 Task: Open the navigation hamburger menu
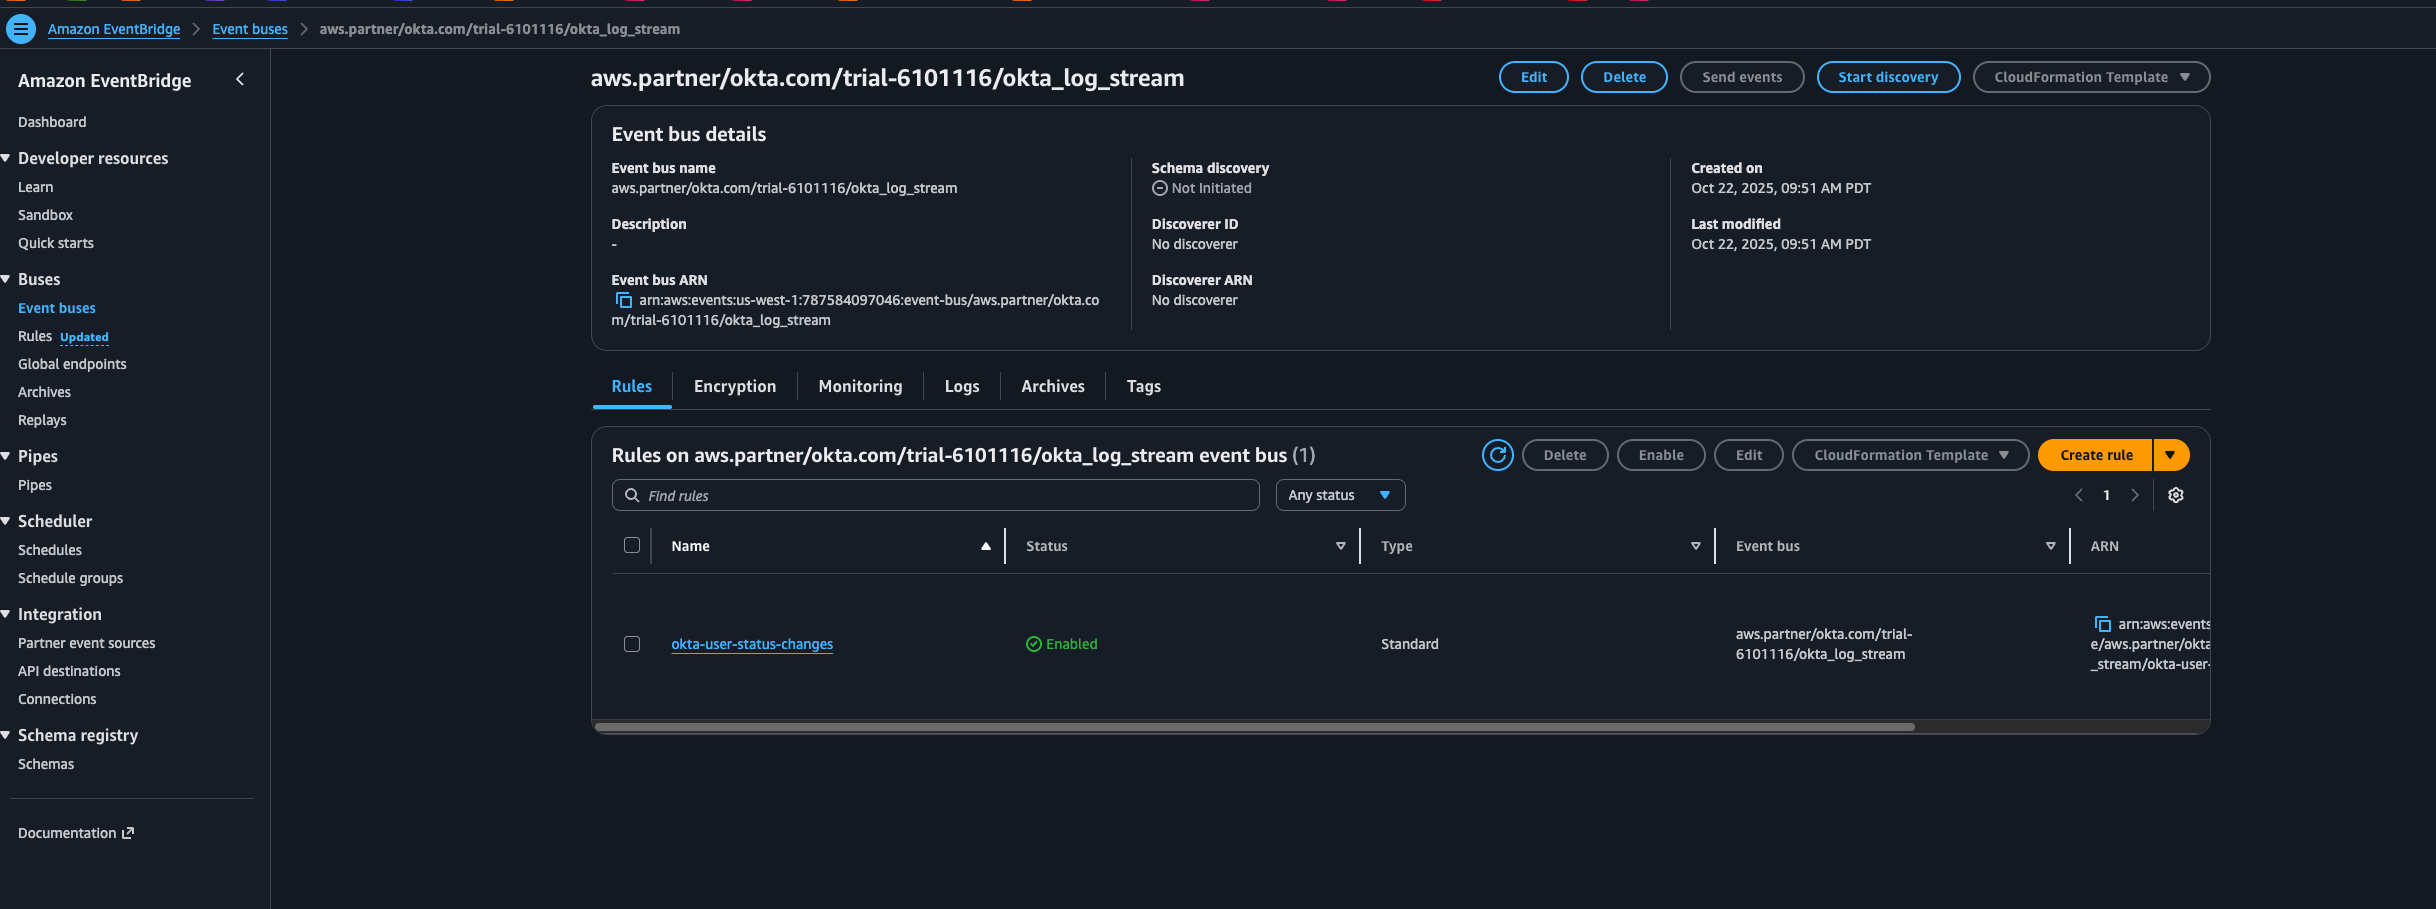coord(21,29)
